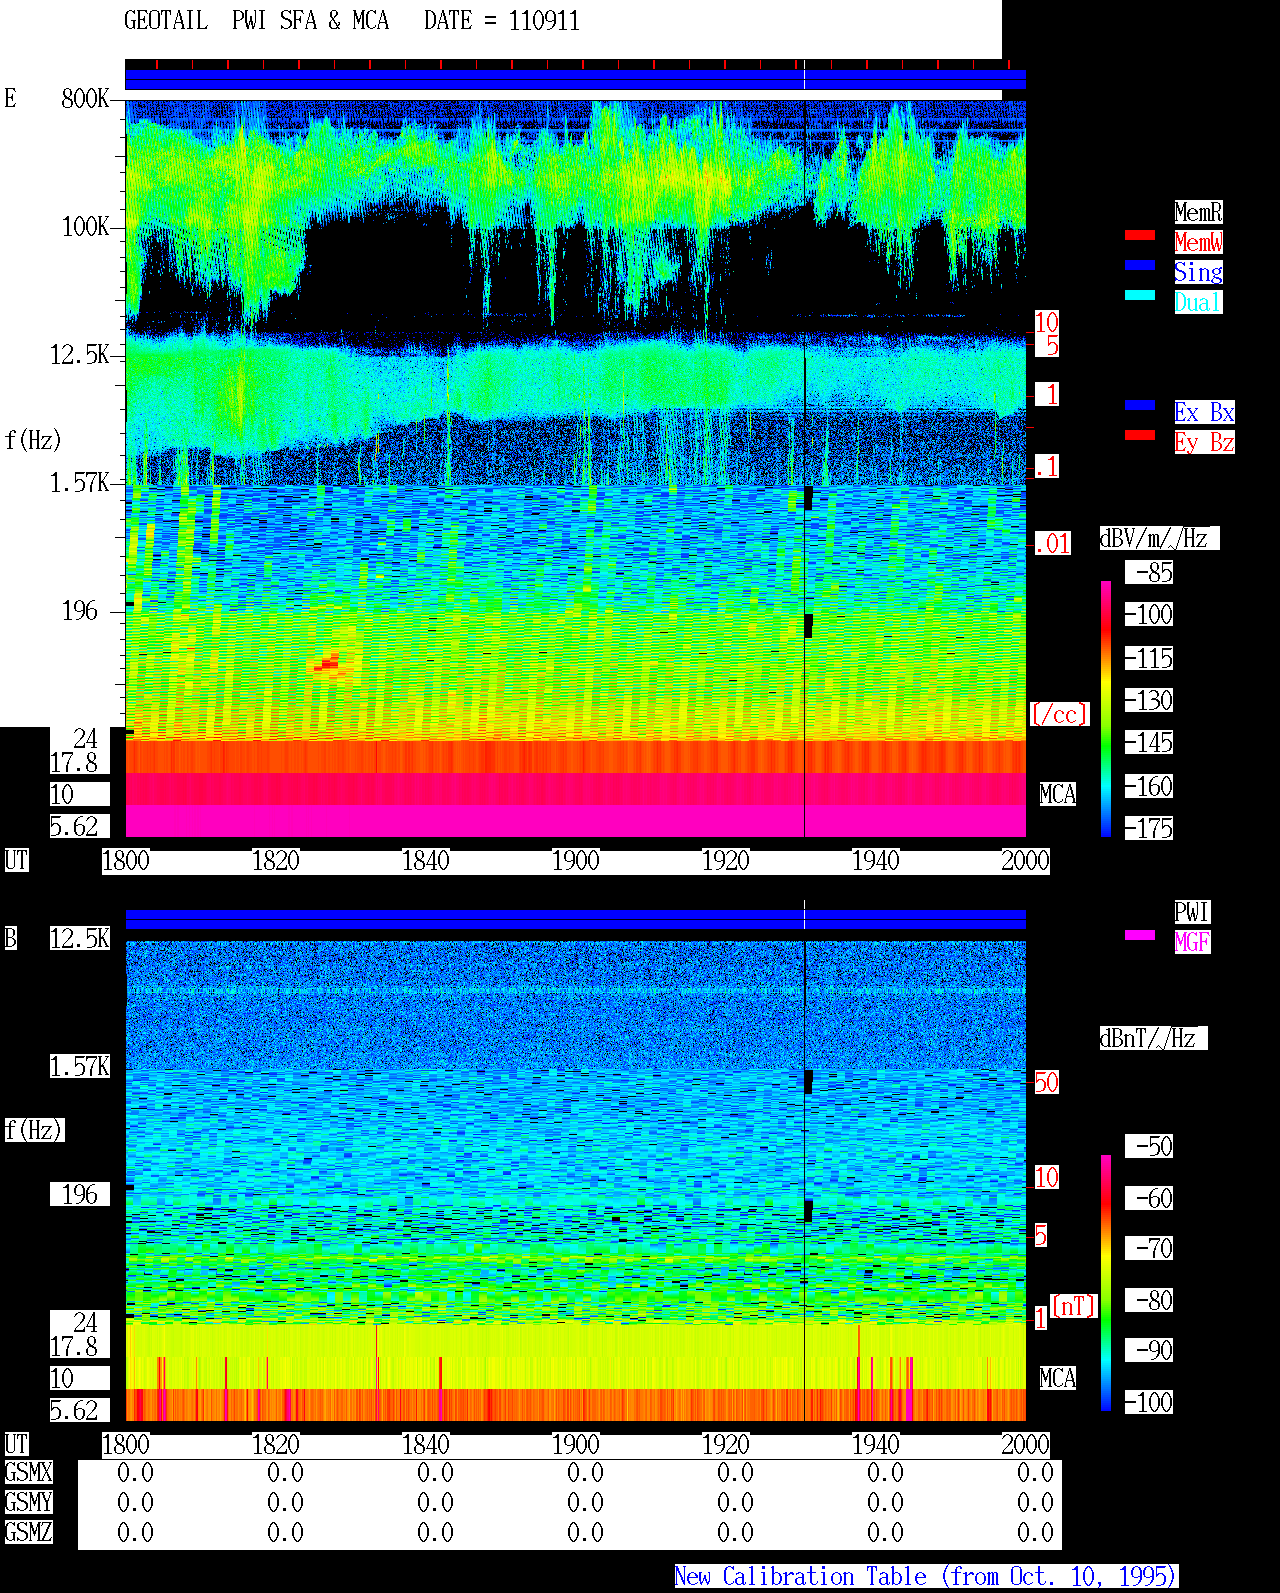This screenshot has height=1593, width=1280.
Task: Click the GSMX row label
Action: pos(28,1473)
